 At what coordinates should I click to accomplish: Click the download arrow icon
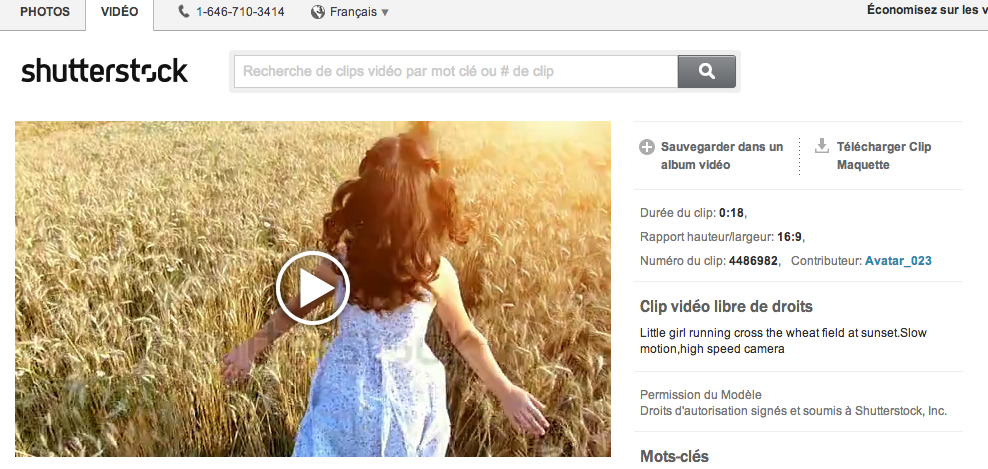(822, 146)
